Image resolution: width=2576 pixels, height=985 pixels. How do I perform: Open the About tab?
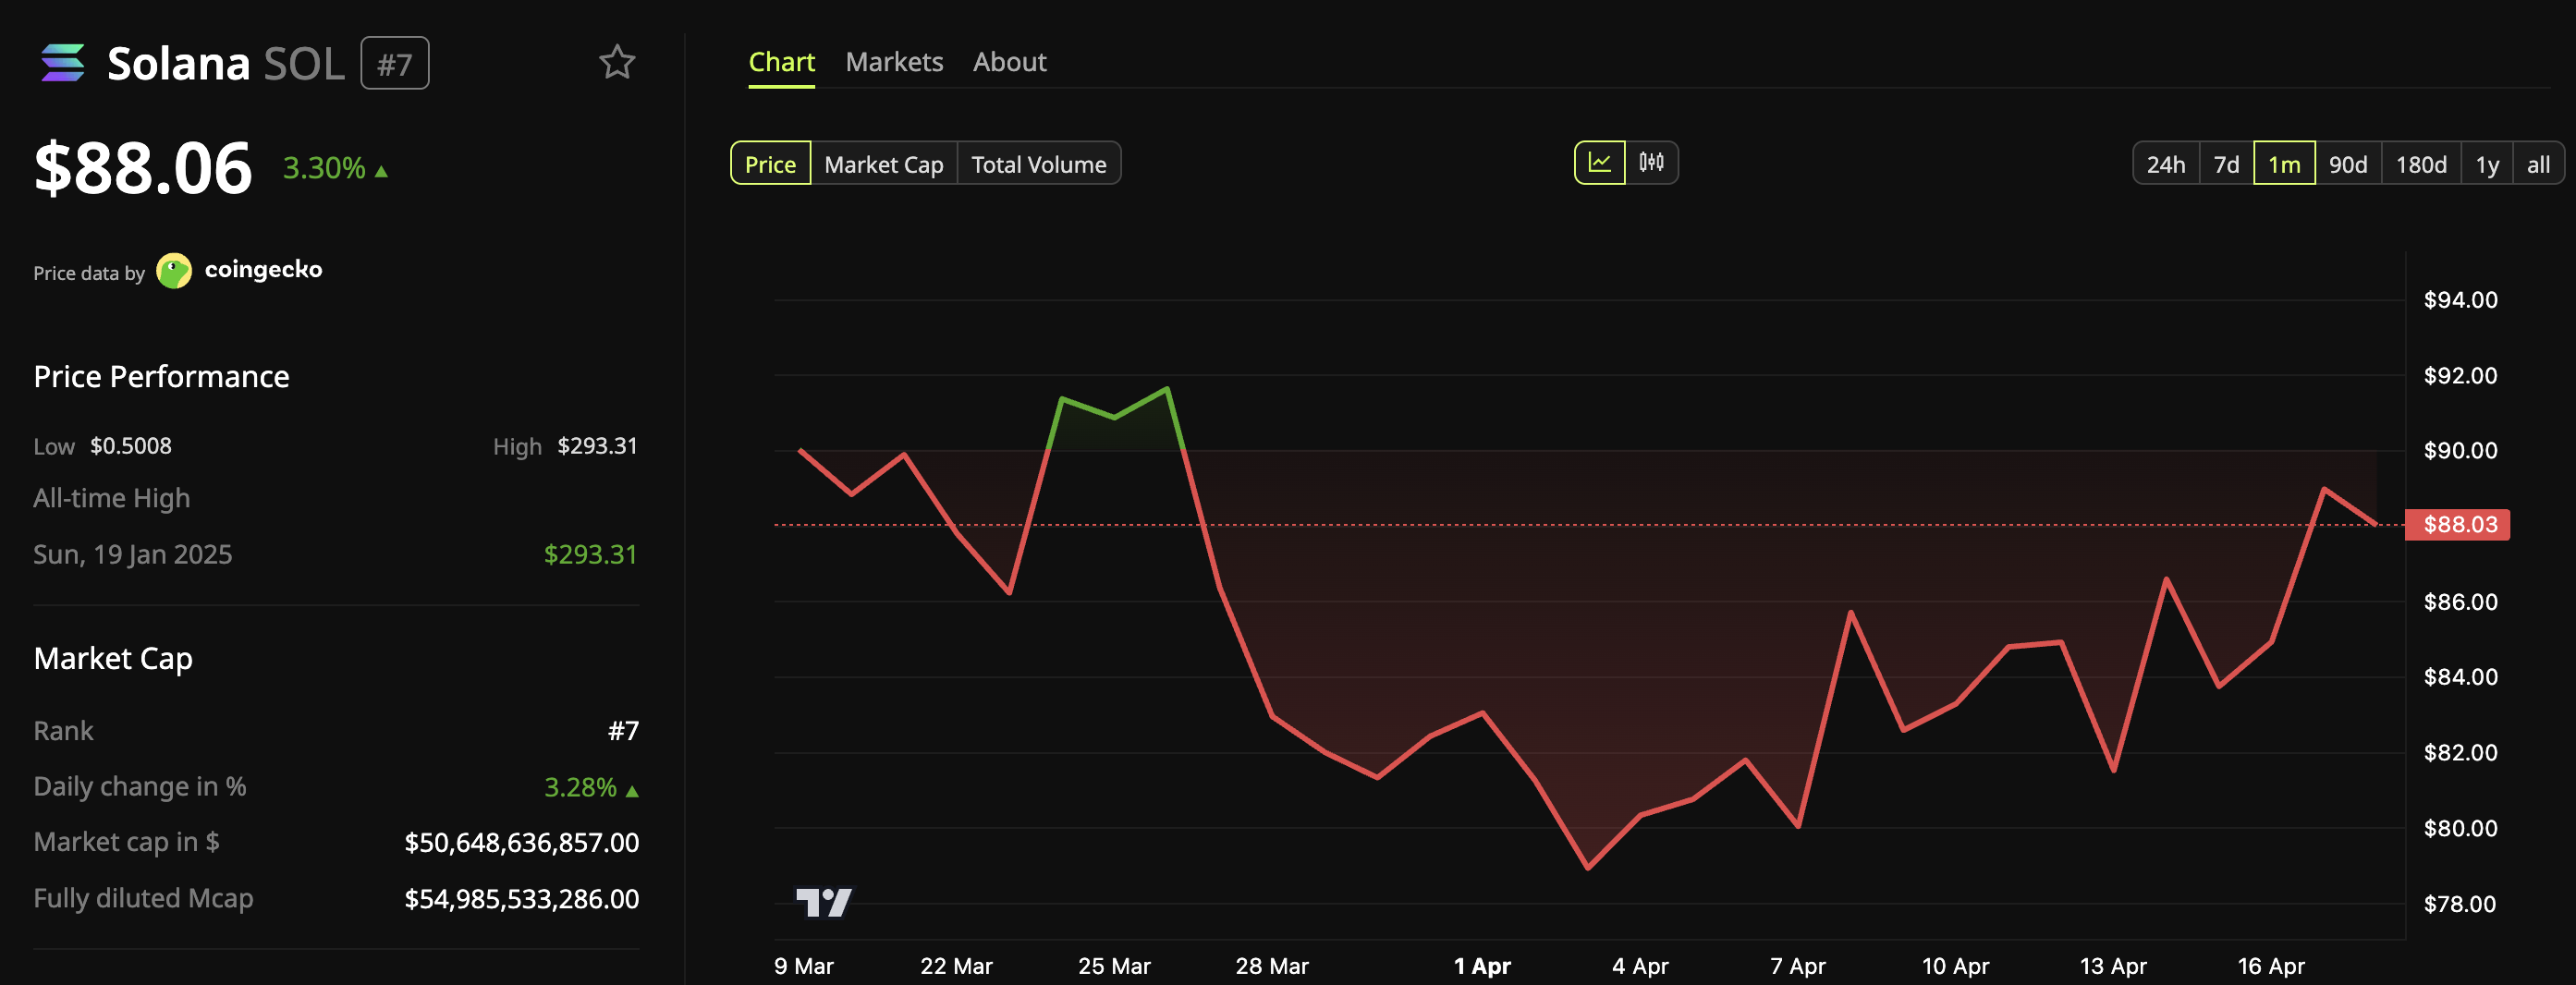[1010, 62]
